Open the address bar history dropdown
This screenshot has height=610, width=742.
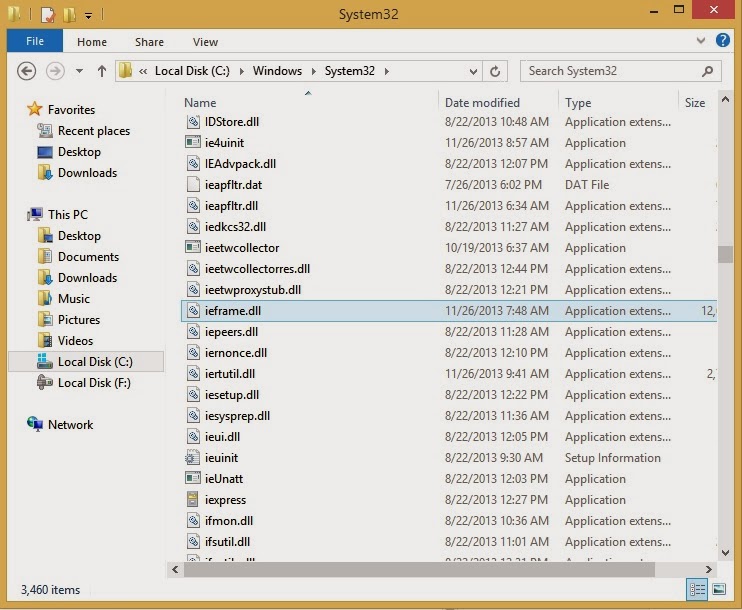click(473, 71)
